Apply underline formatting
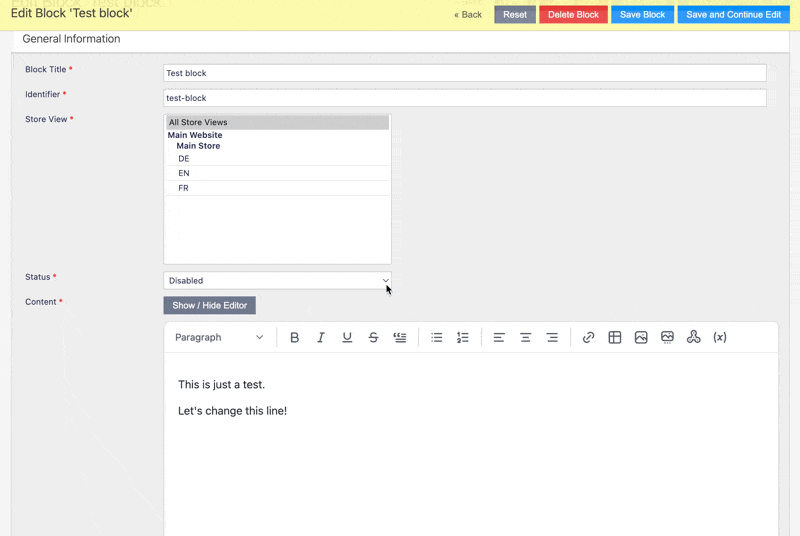This screenshot has height=536, width=800. (x=347, y=338)
